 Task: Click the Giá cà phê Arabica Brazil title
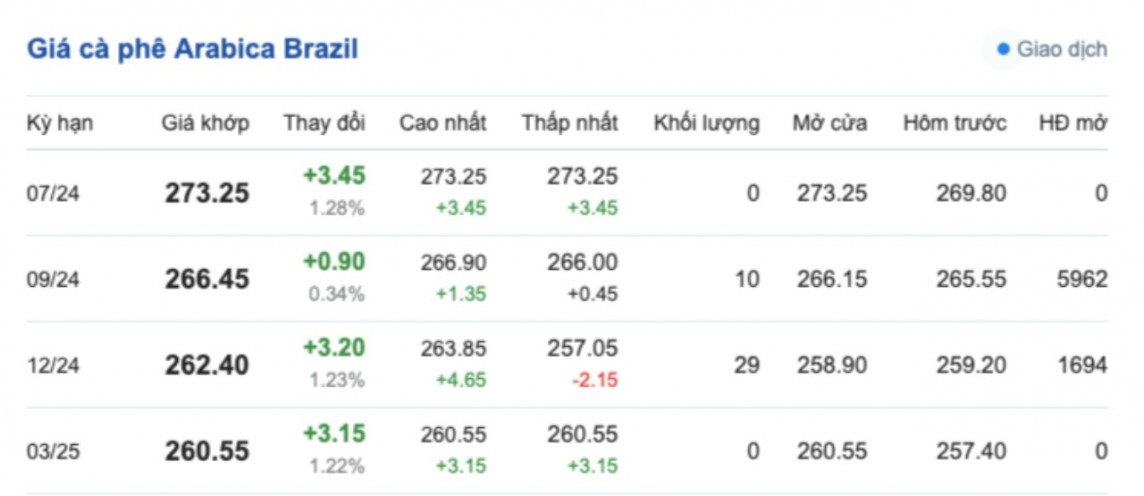click(x=192, y=49)
